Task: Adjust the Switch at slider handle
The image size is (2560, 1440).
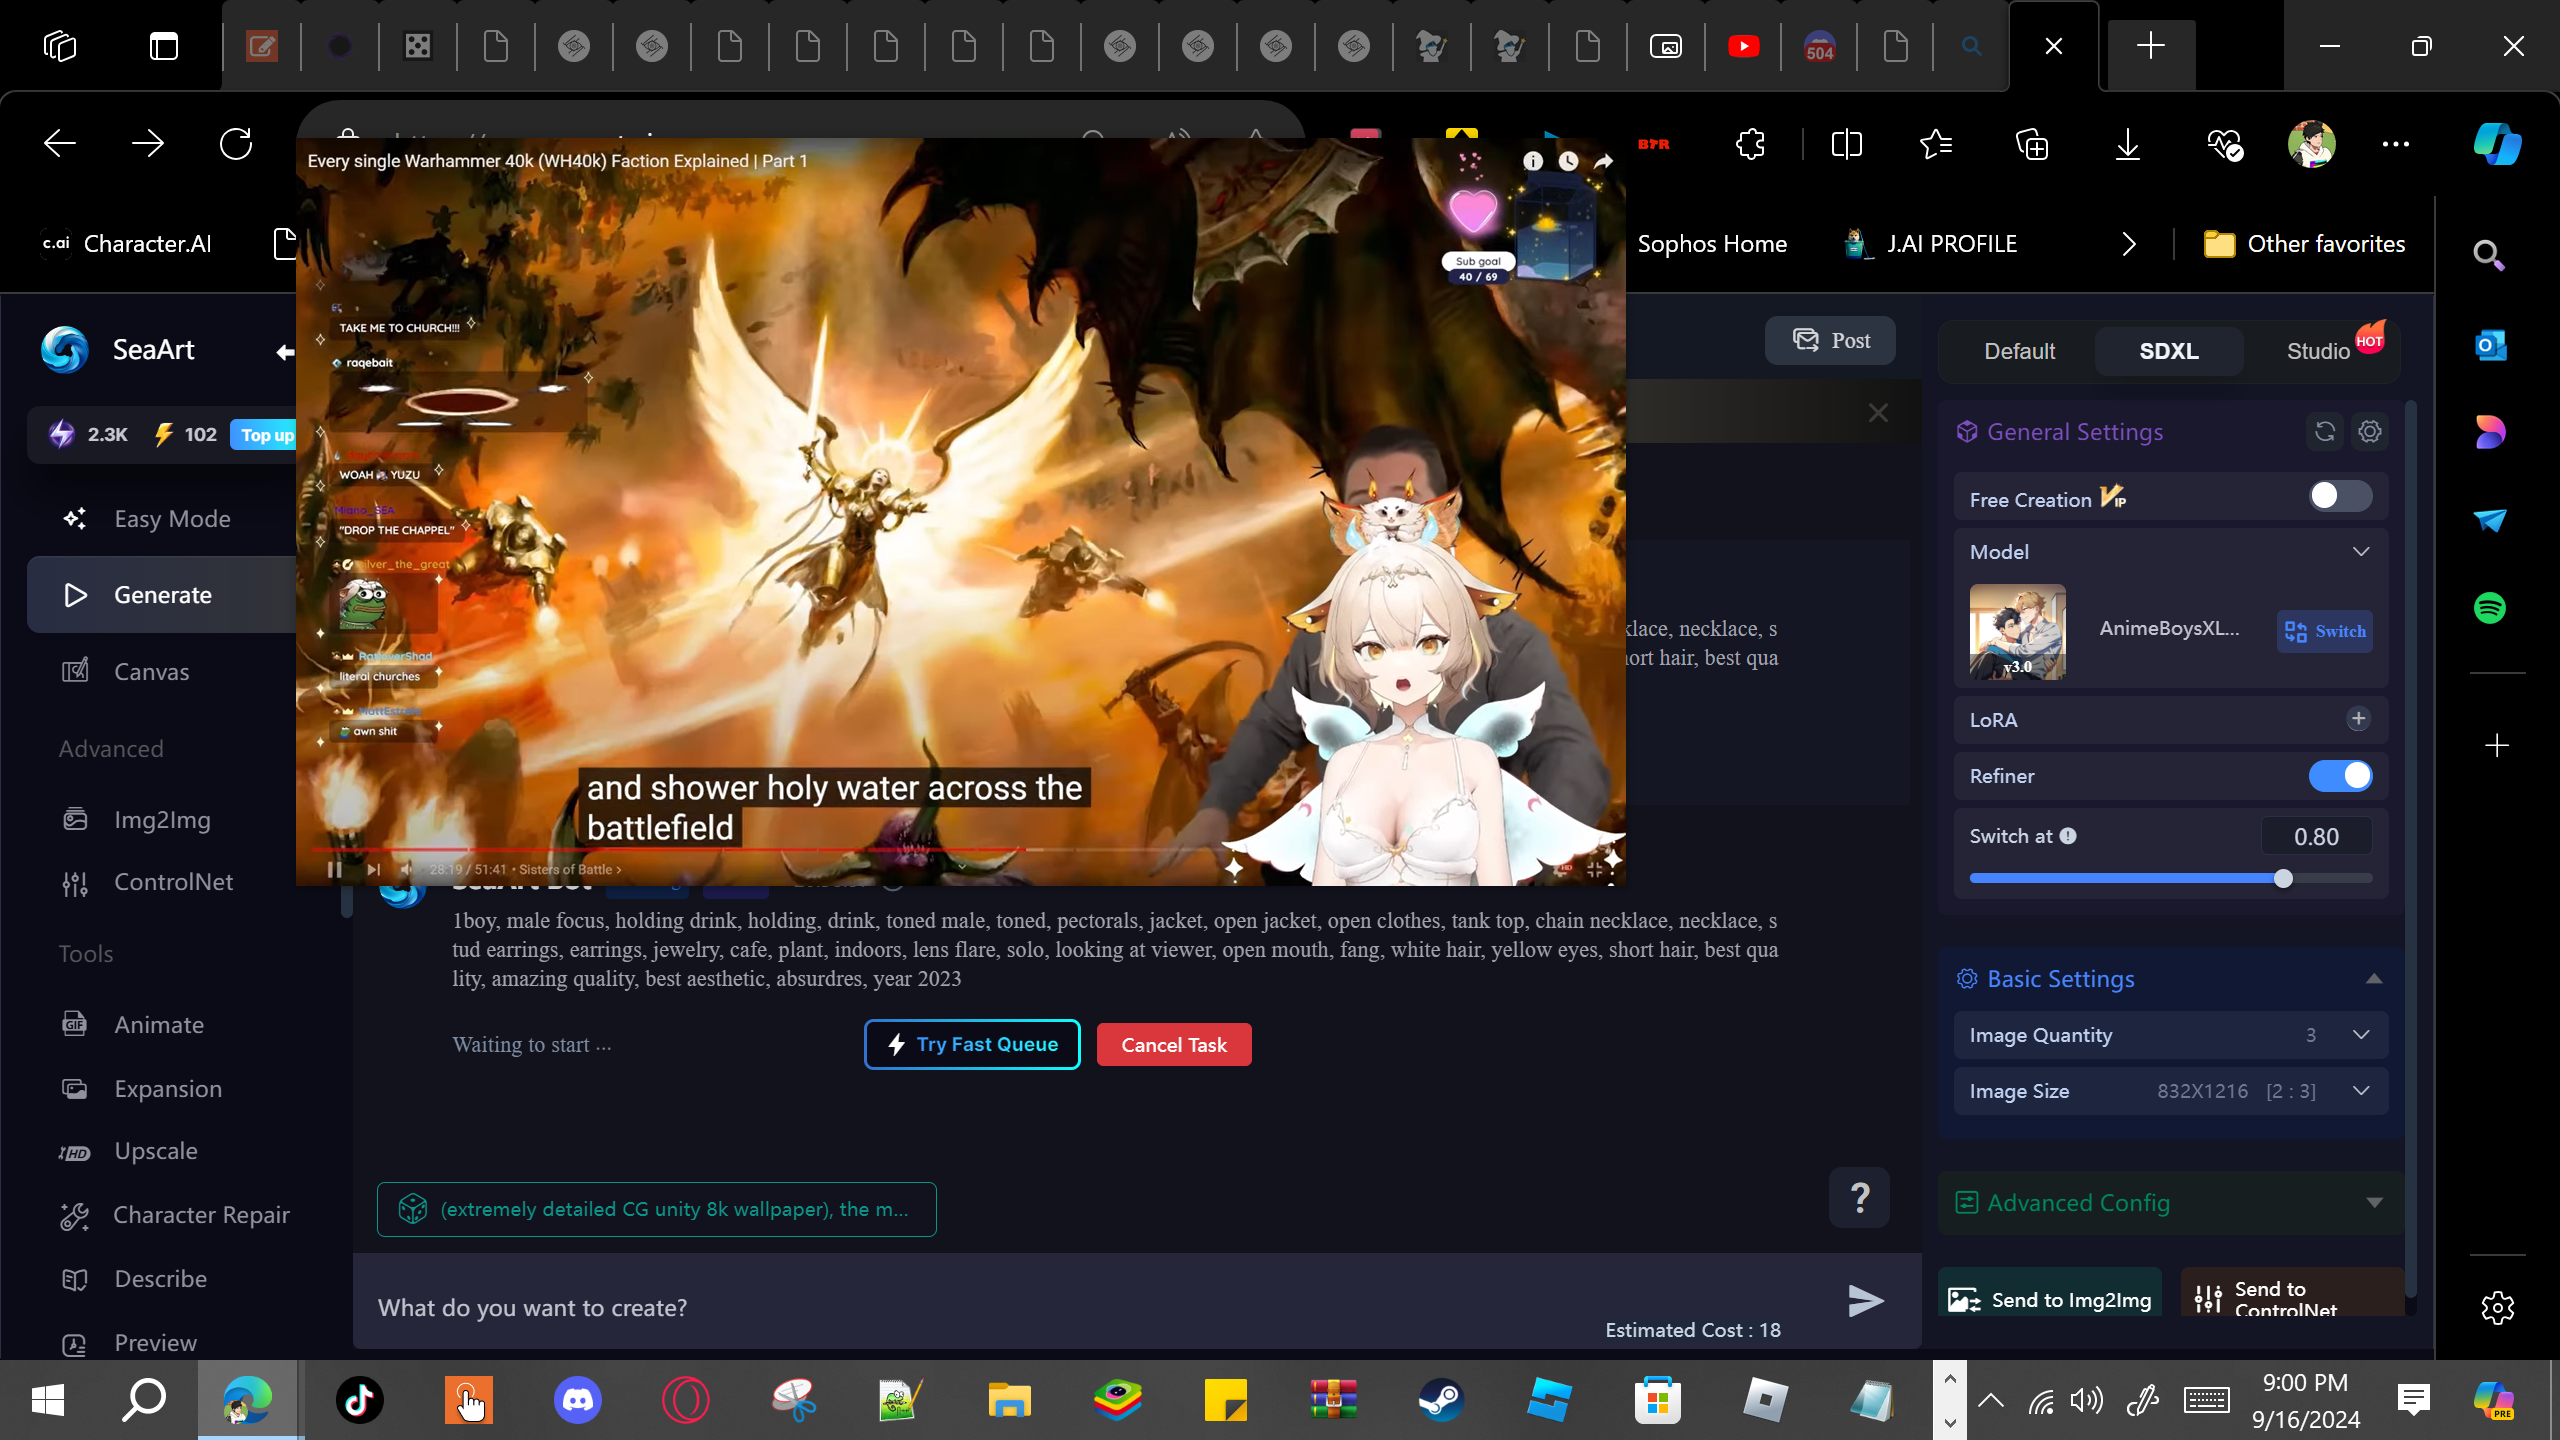Action: tap(2283, 879)
